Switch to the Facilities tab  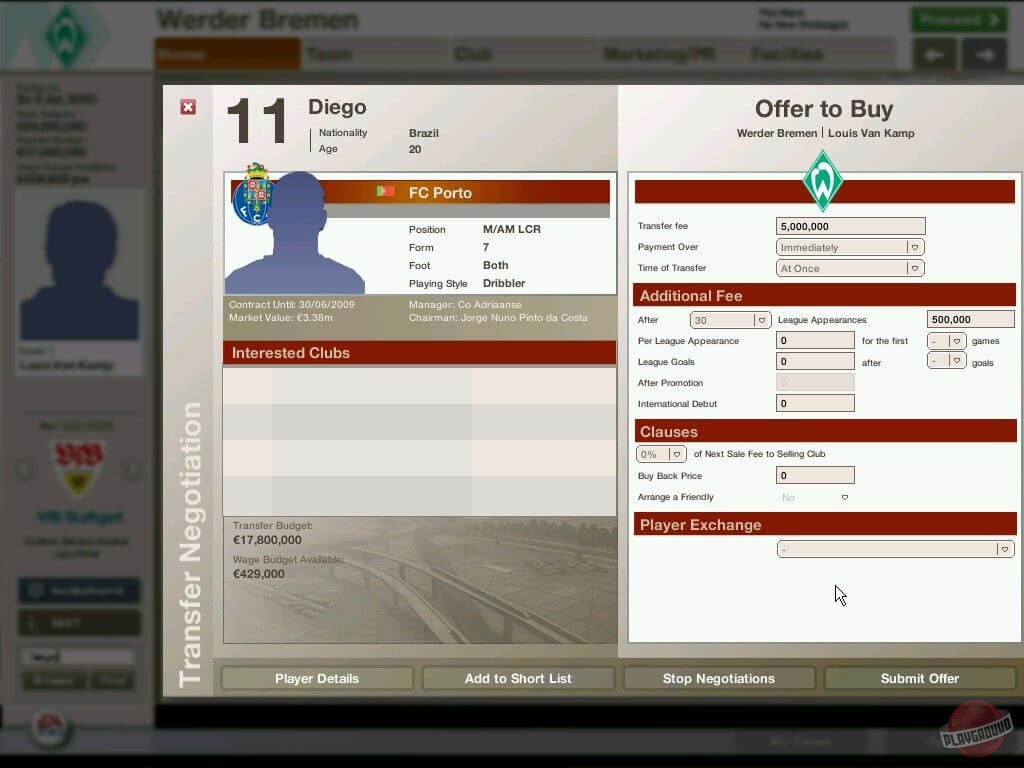pos(786,54)
